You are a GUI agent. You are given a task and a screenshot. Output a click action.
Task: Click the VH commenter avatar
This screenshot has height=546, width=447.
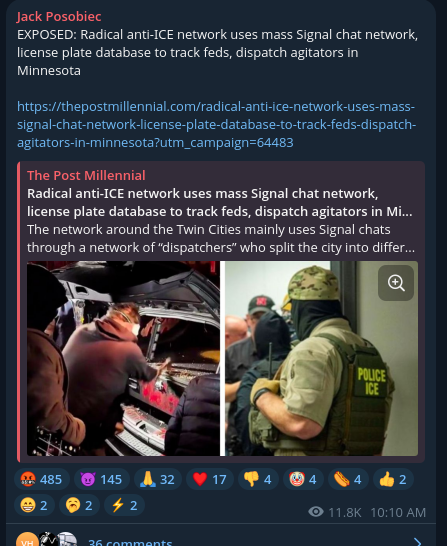coord(27,540)
